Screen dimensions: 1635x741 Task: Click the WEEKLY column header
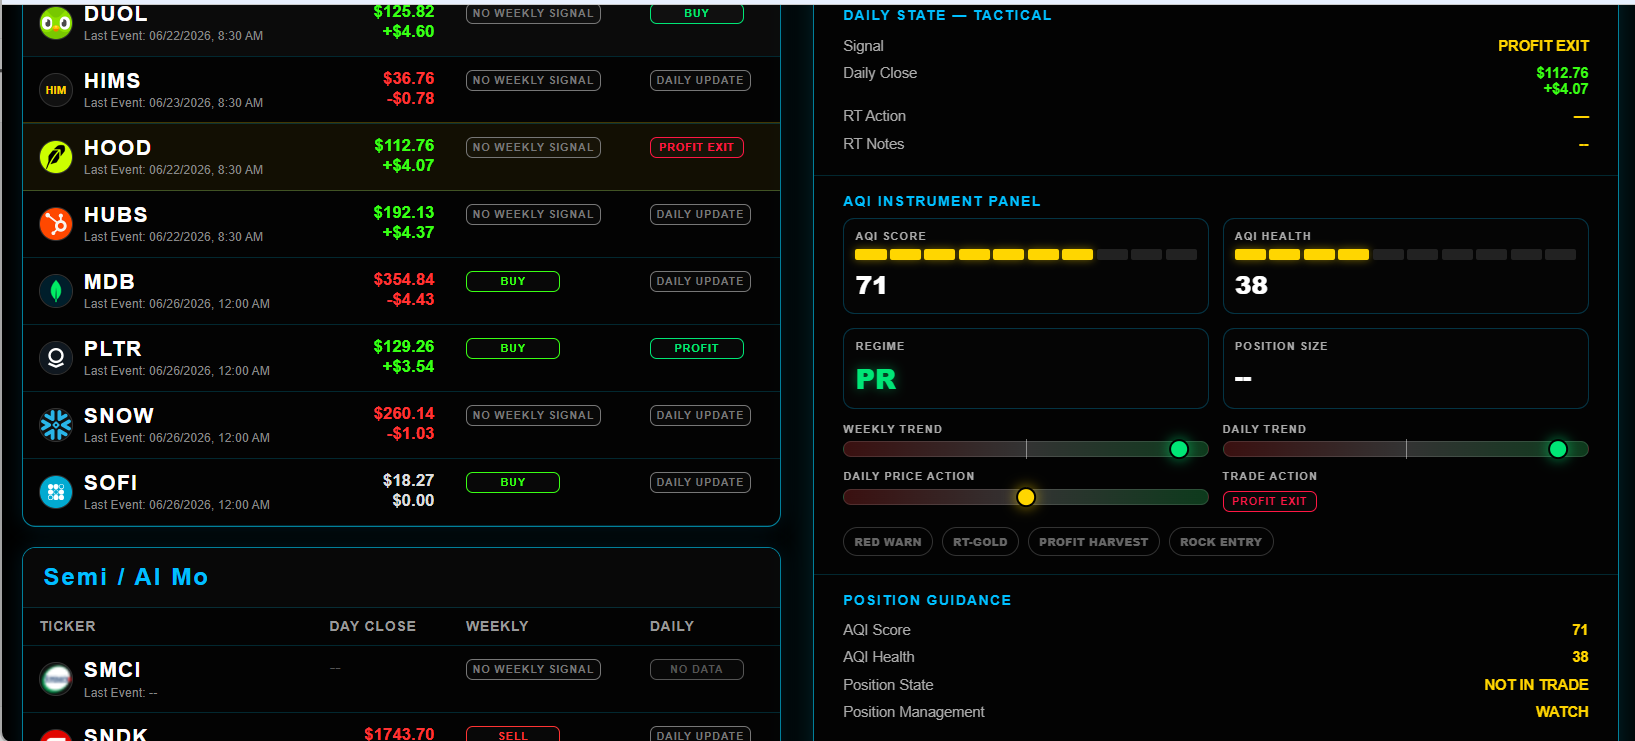[x=497, y=626]
